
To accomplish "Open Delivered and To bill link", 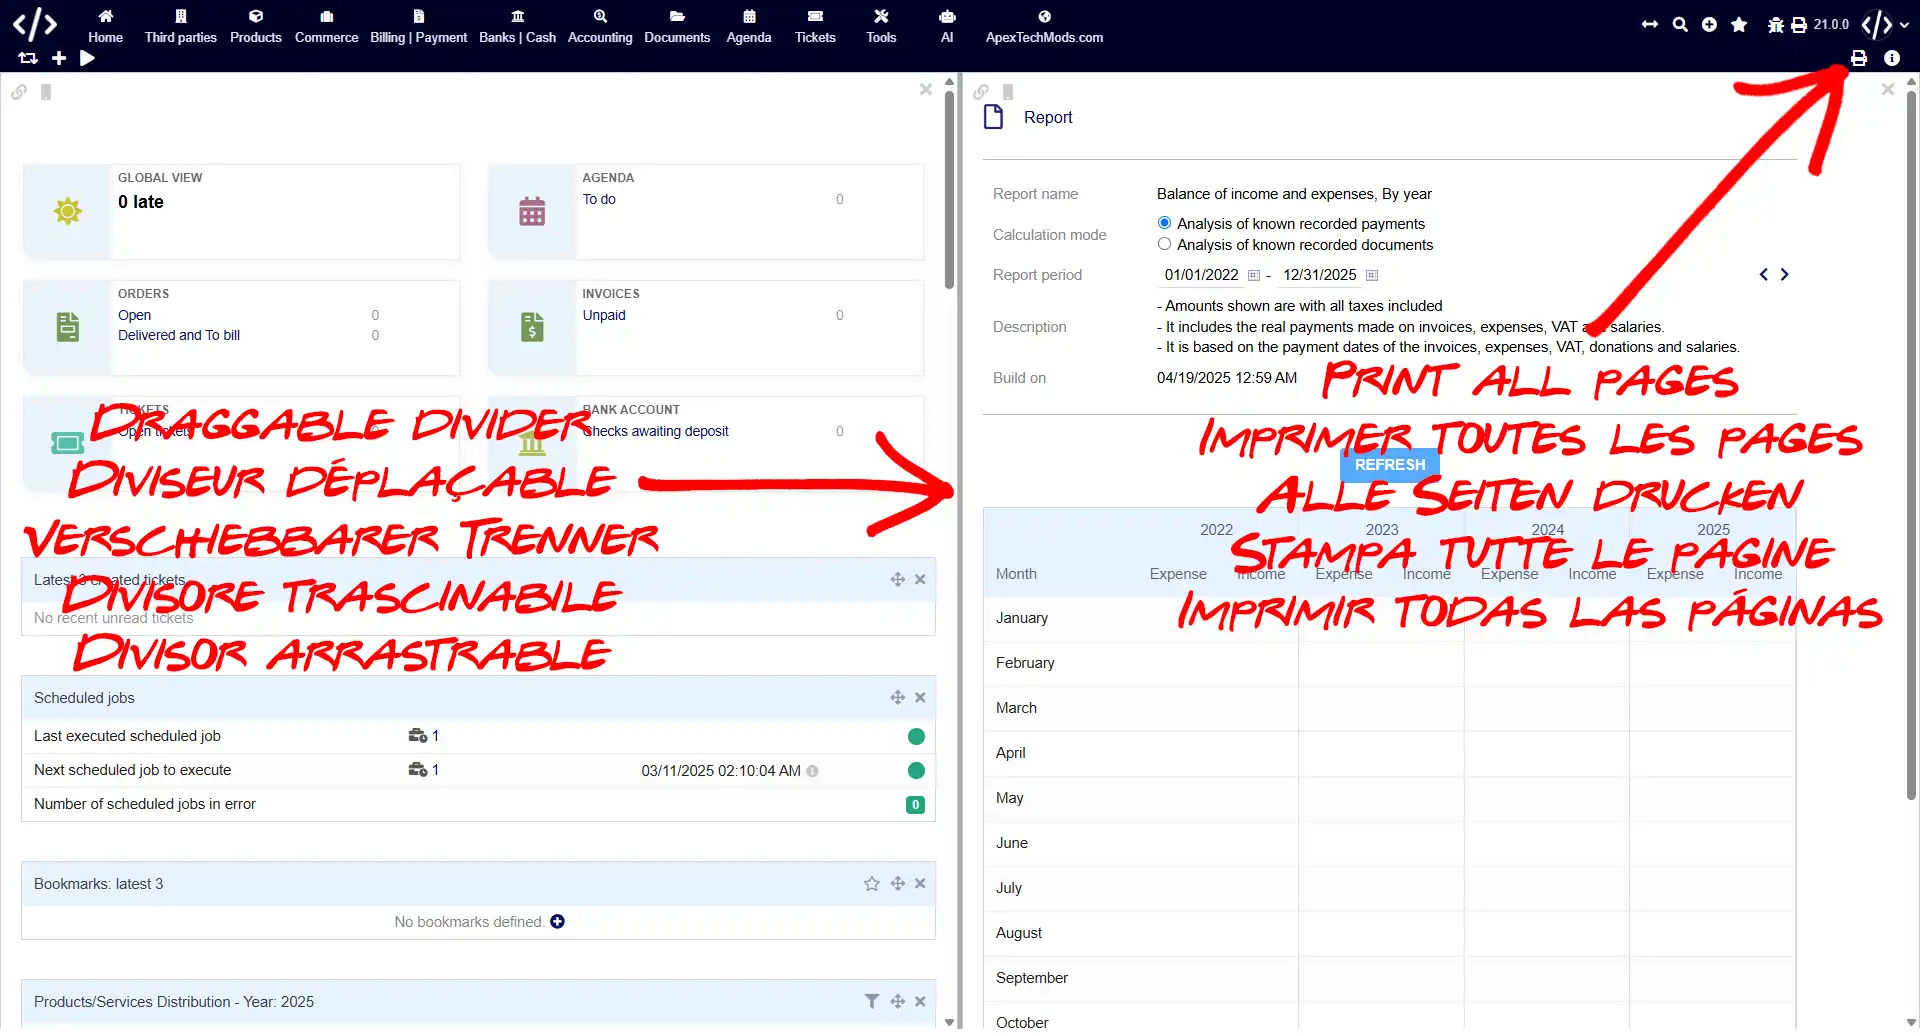I will click(x=179, y=335).
